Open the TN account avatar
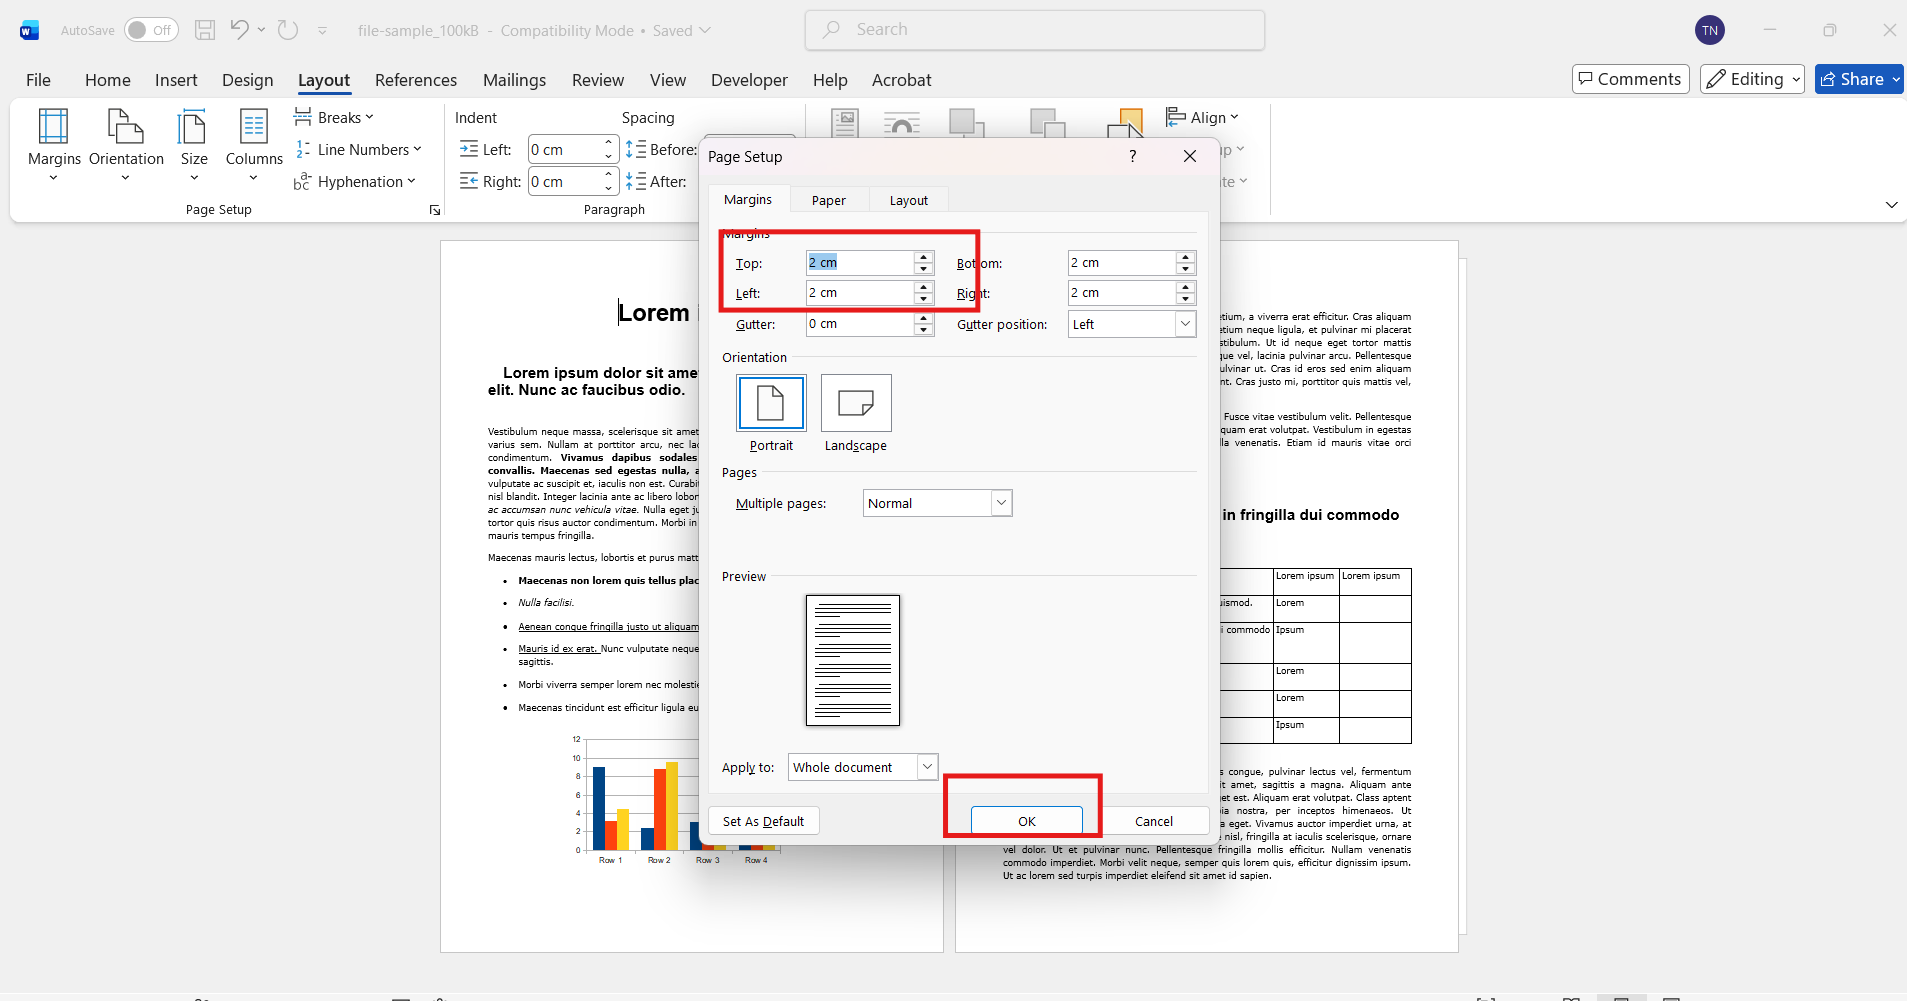 point(1710,30)
